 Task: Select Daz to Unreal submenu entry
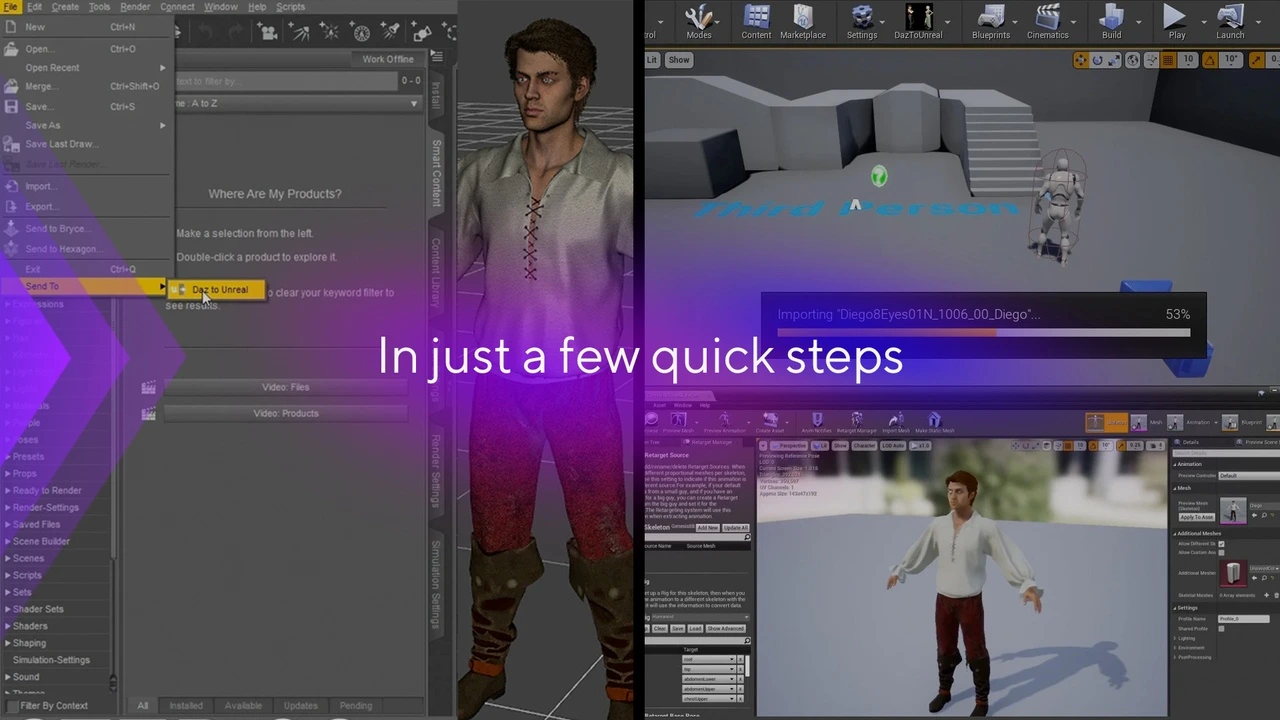[219, 290]
